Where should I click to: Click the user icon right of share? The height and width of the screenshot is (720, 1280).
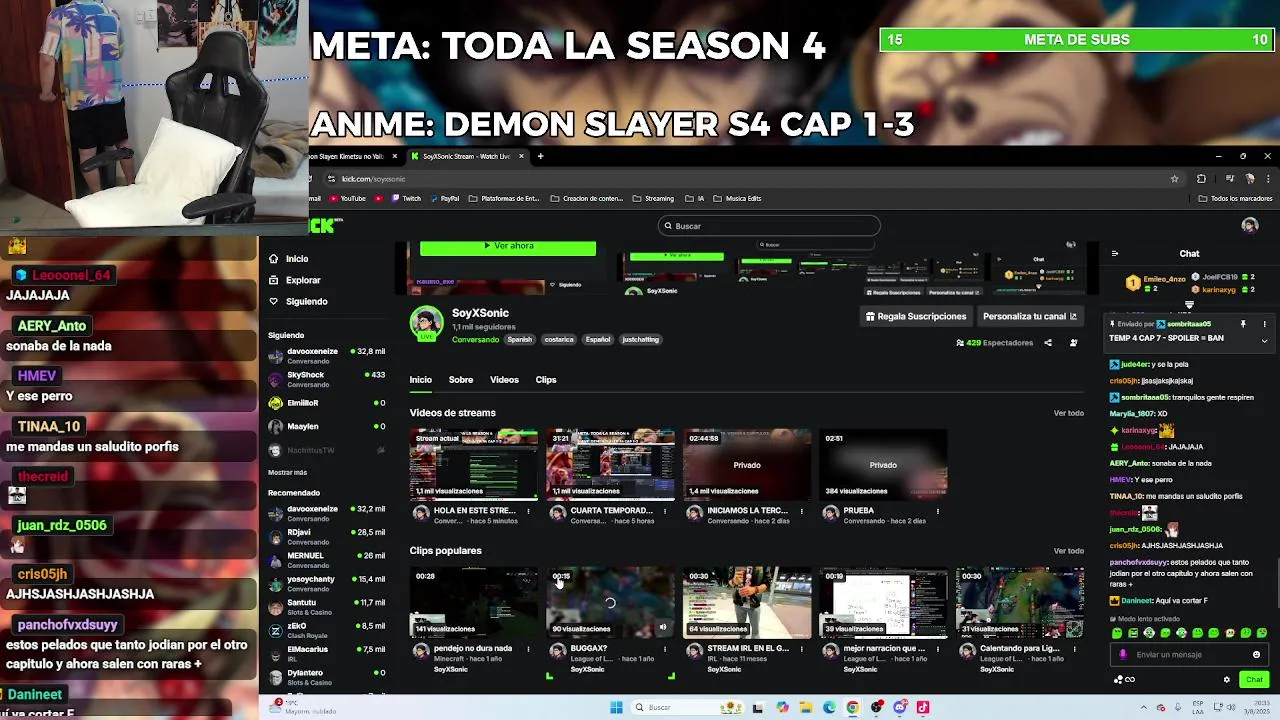1073,343
